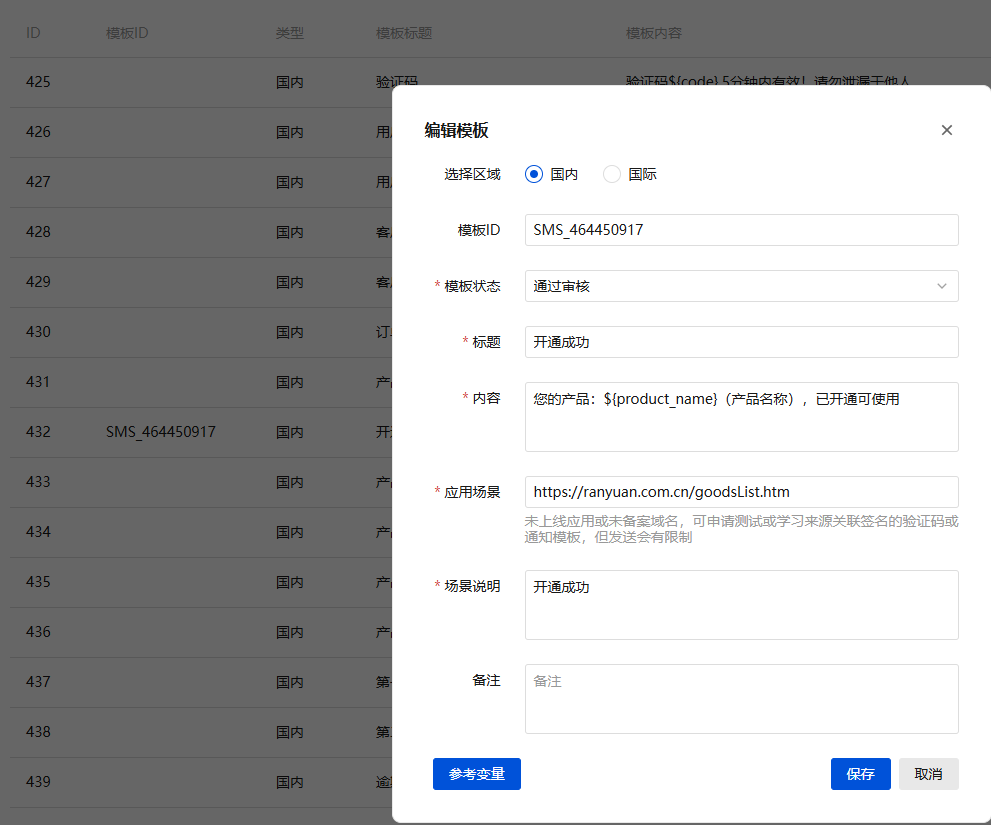991x825 pixels.
Task: Click row ID 425 in background table
Action: coord(38,82)
